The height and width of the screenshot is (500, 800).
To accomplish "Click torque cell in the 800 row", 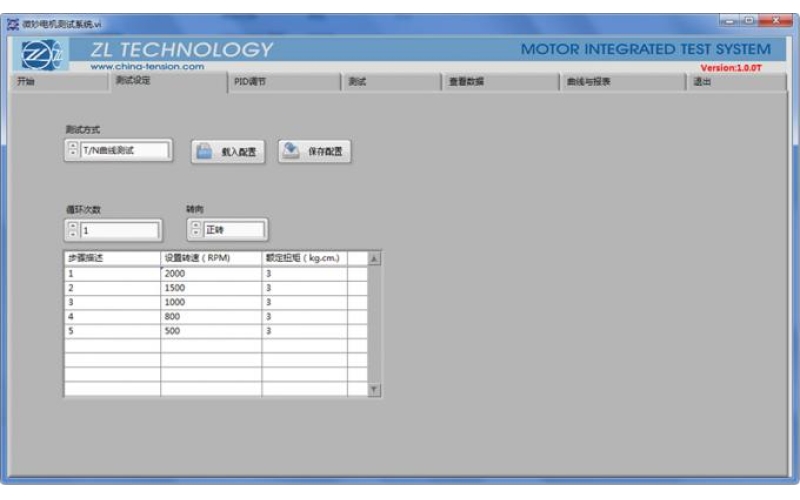I will [x=305, y=316].
